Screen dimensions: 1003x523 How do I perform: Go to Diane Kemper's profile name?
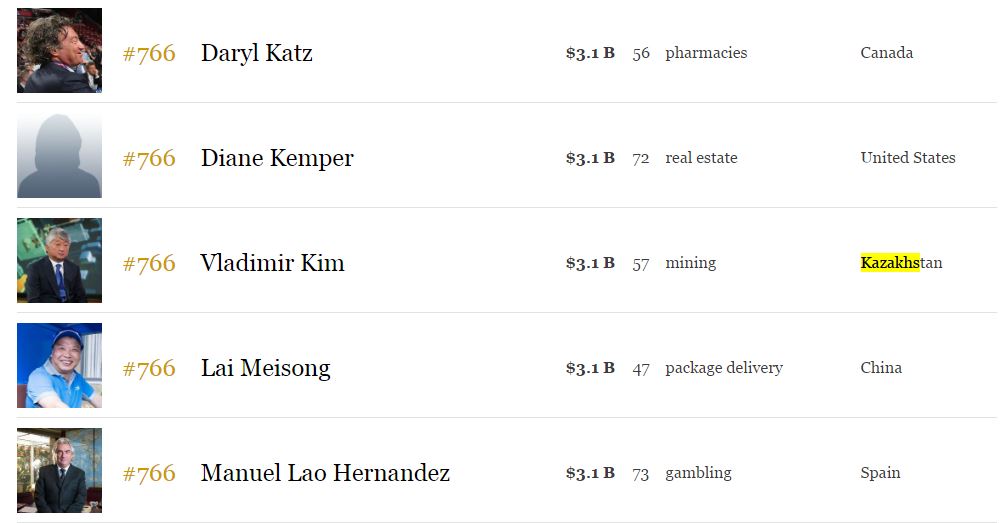coord(277,158)
